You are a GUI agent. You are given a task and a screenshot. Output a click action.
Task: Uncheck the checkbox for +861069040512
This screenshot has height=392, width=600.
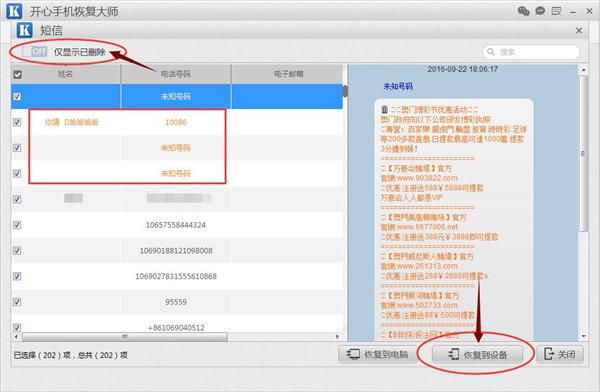coord(17,327)
